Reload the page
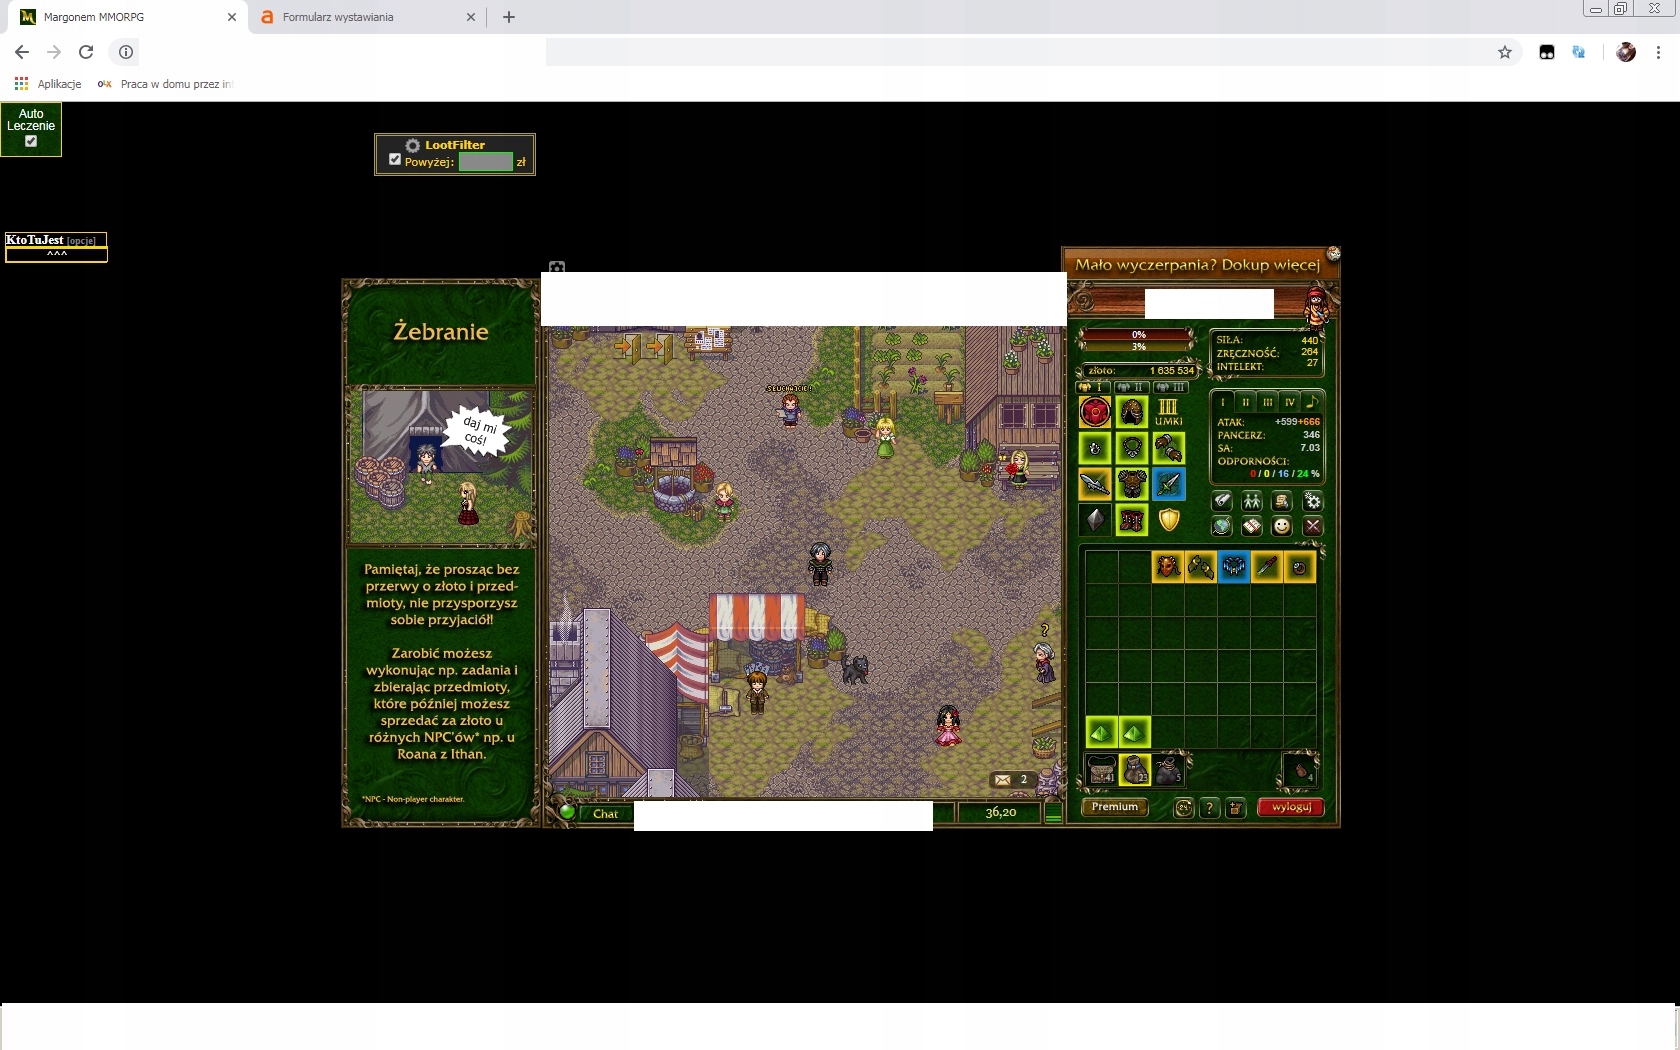This screenshot has height=1050, width=1680. [86, 52]
